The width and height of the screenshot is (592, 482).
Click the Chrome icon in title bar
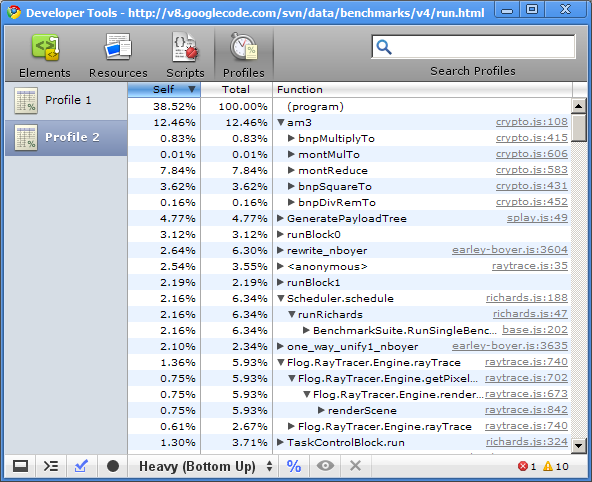[14, 12]
